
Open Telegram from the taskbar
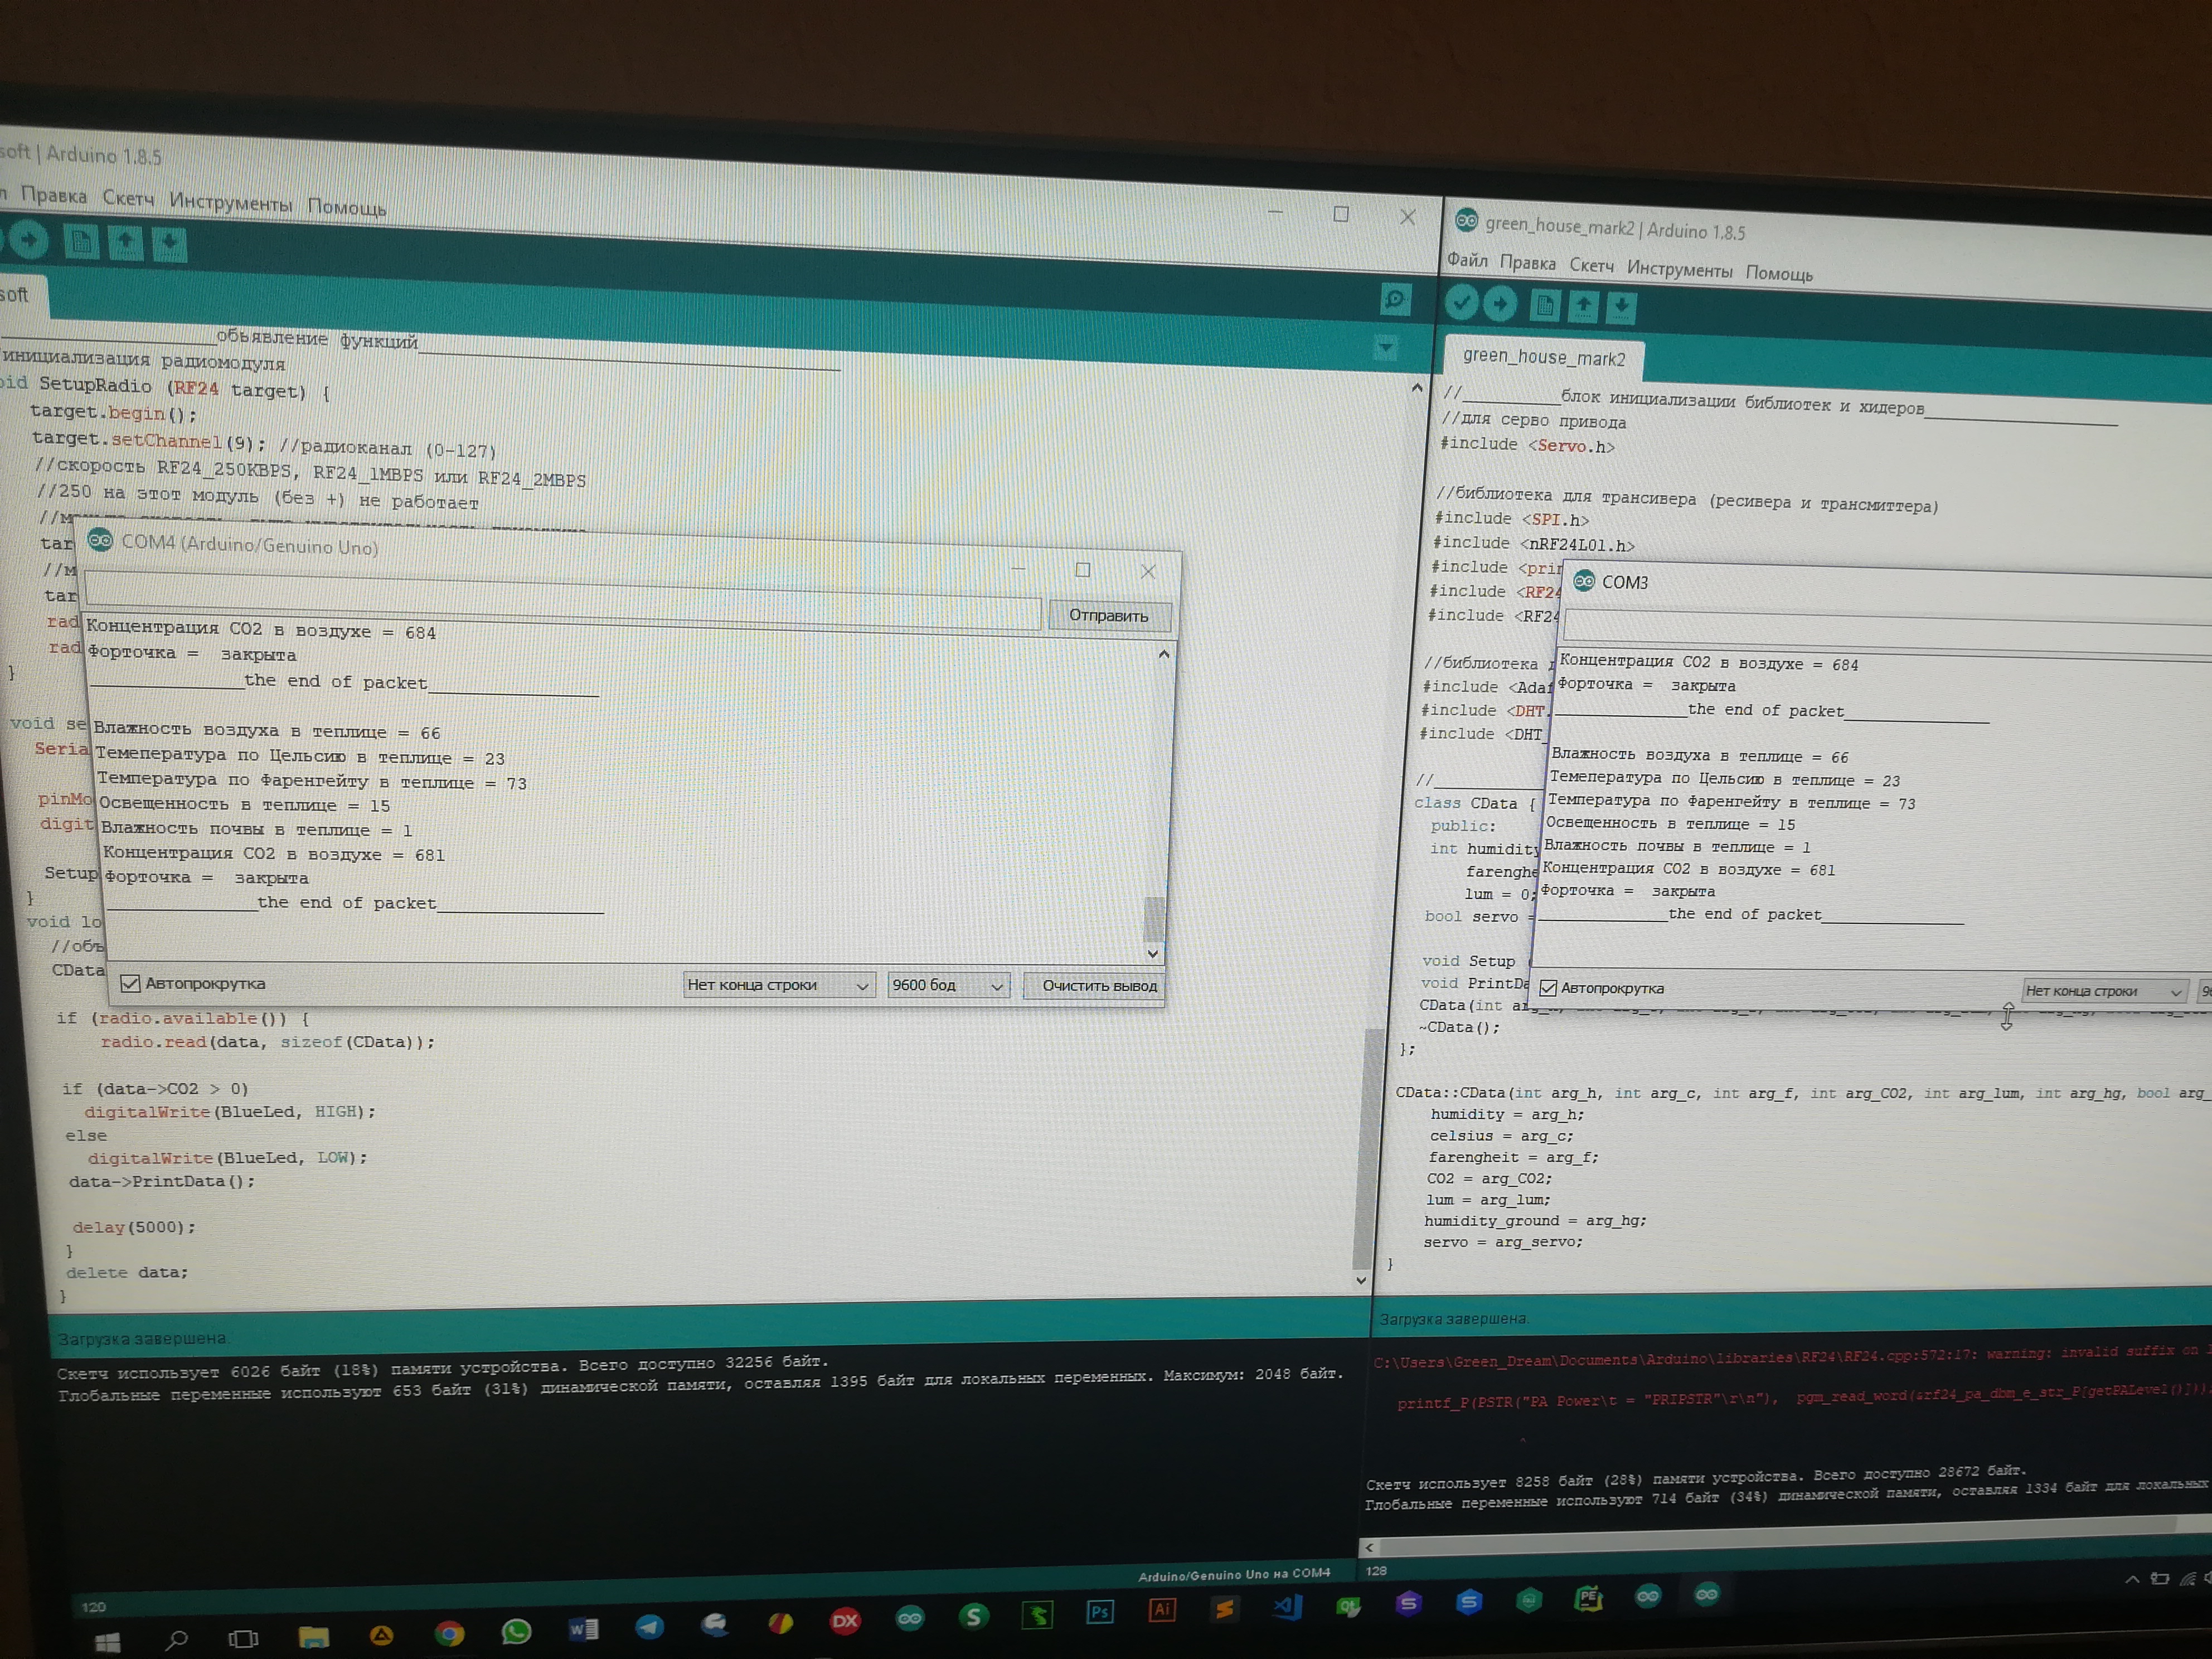(649, 1626)
